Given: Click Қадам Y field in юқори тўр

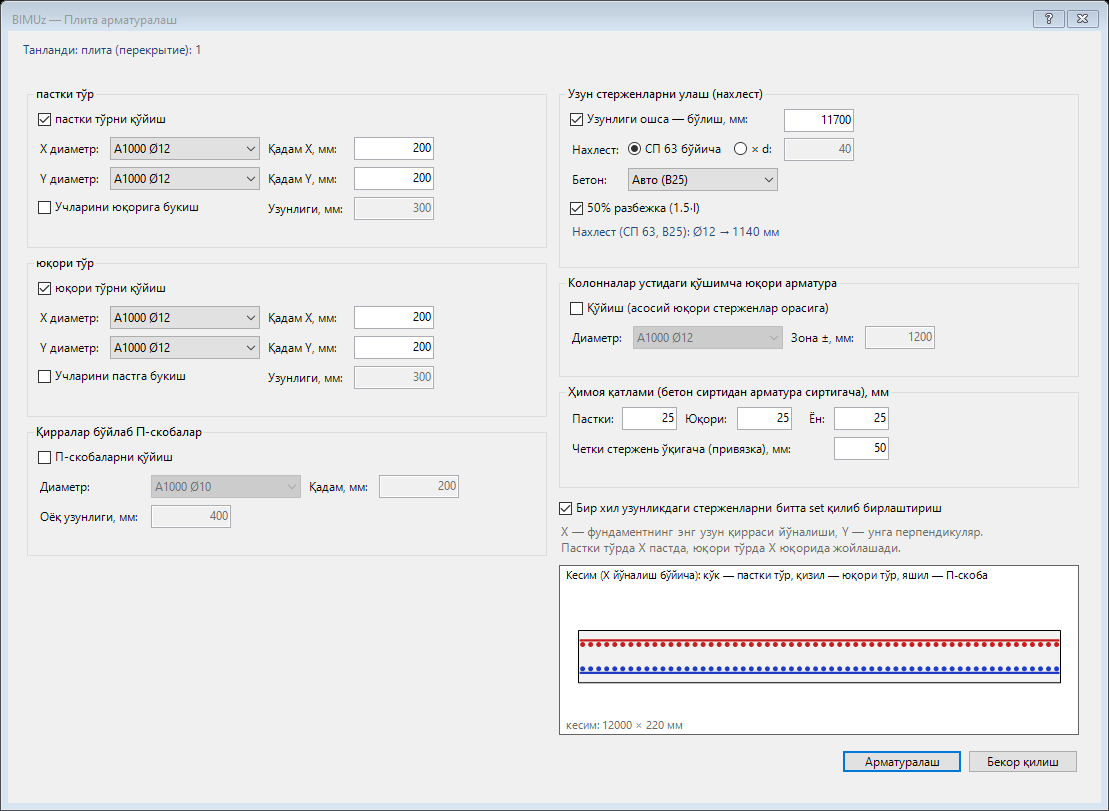Looking at the screenshot, I should (393, 347).
